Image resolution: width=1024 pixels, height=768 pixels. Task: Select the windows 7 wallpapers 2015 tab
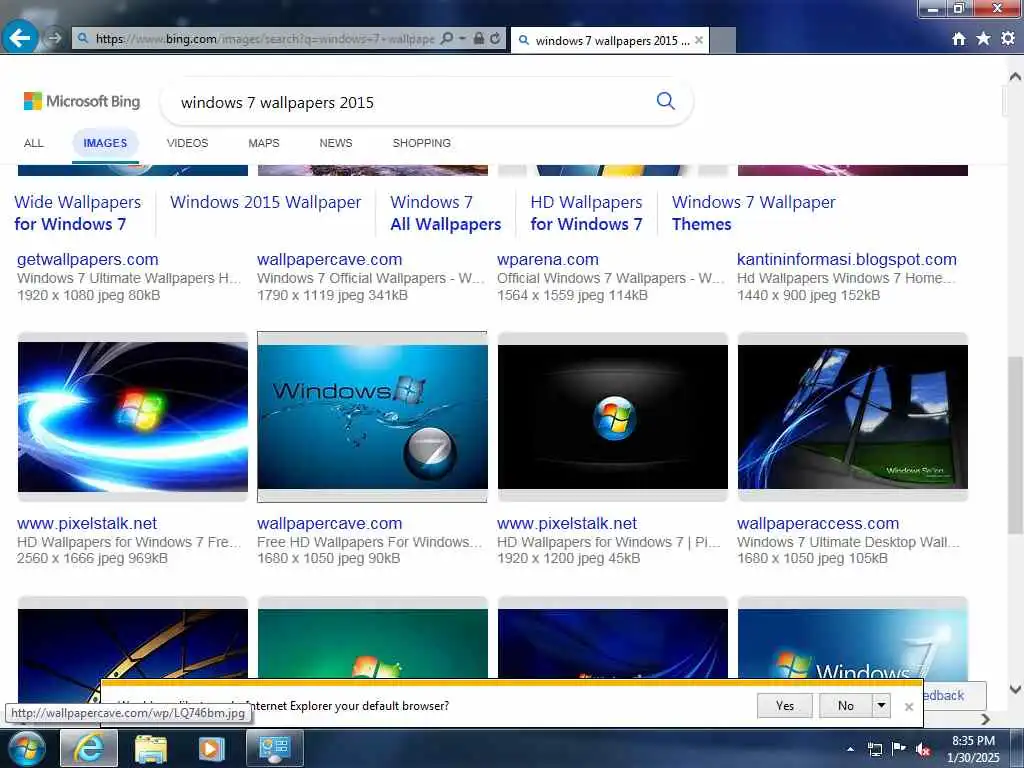pyautogui.click(x=609, y=40)
